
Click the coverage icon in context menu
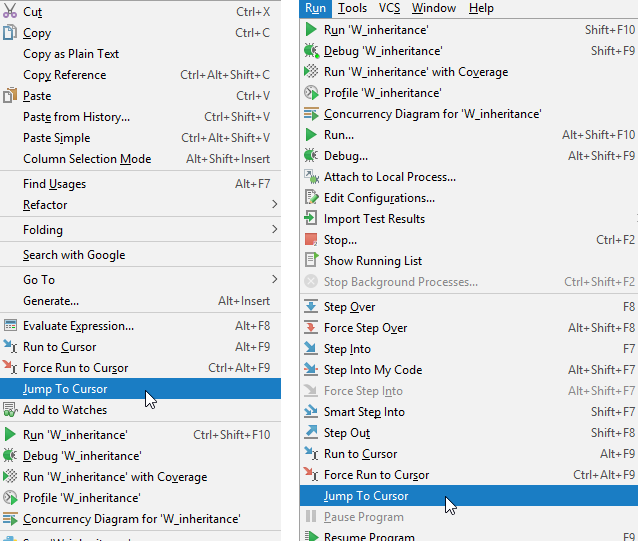(x=10, y=476)
